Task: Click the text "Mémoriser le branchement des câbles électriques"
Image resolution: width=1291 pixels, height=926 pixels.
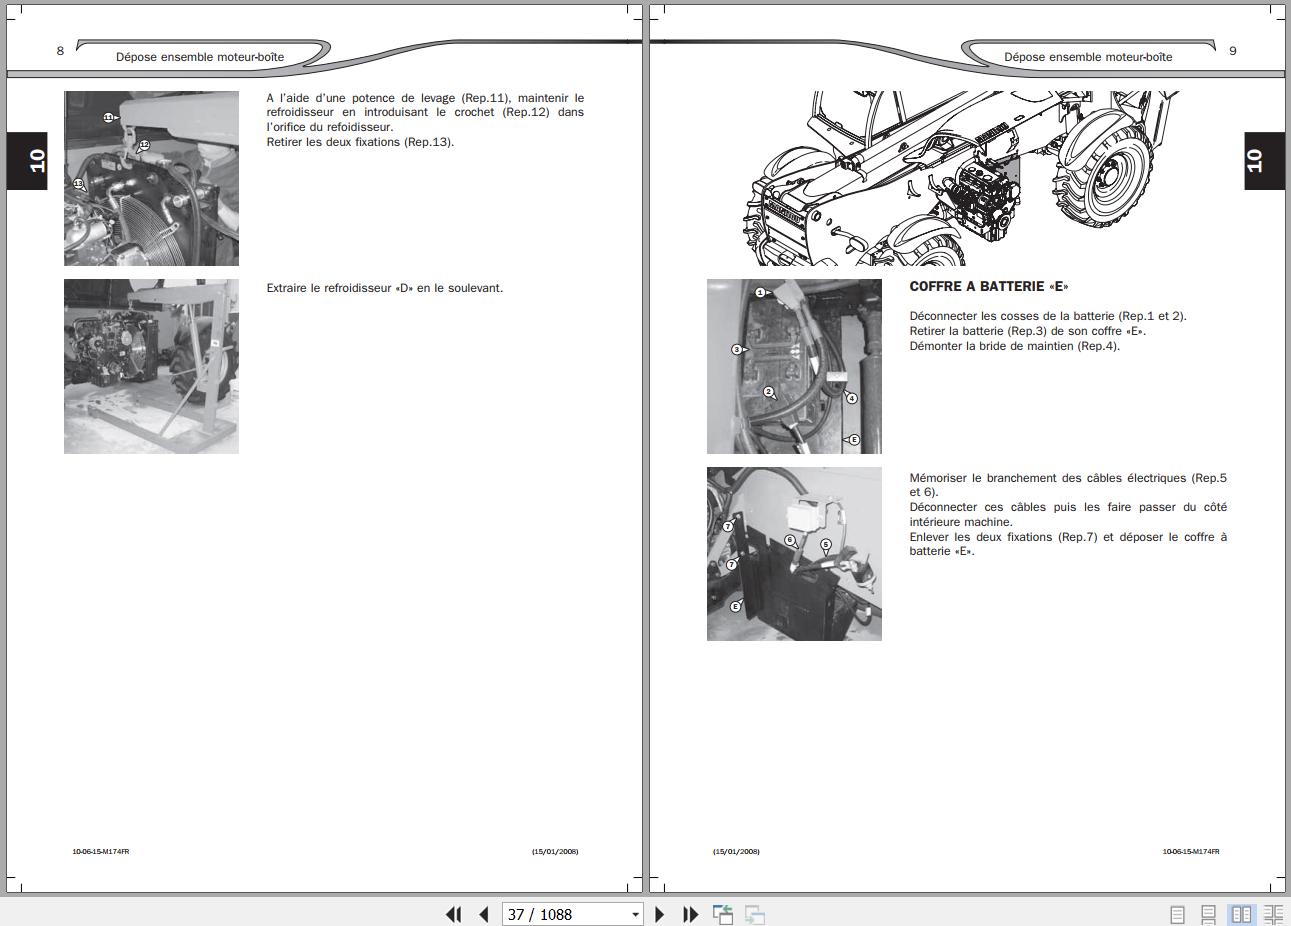Action: coord(1048,478)
